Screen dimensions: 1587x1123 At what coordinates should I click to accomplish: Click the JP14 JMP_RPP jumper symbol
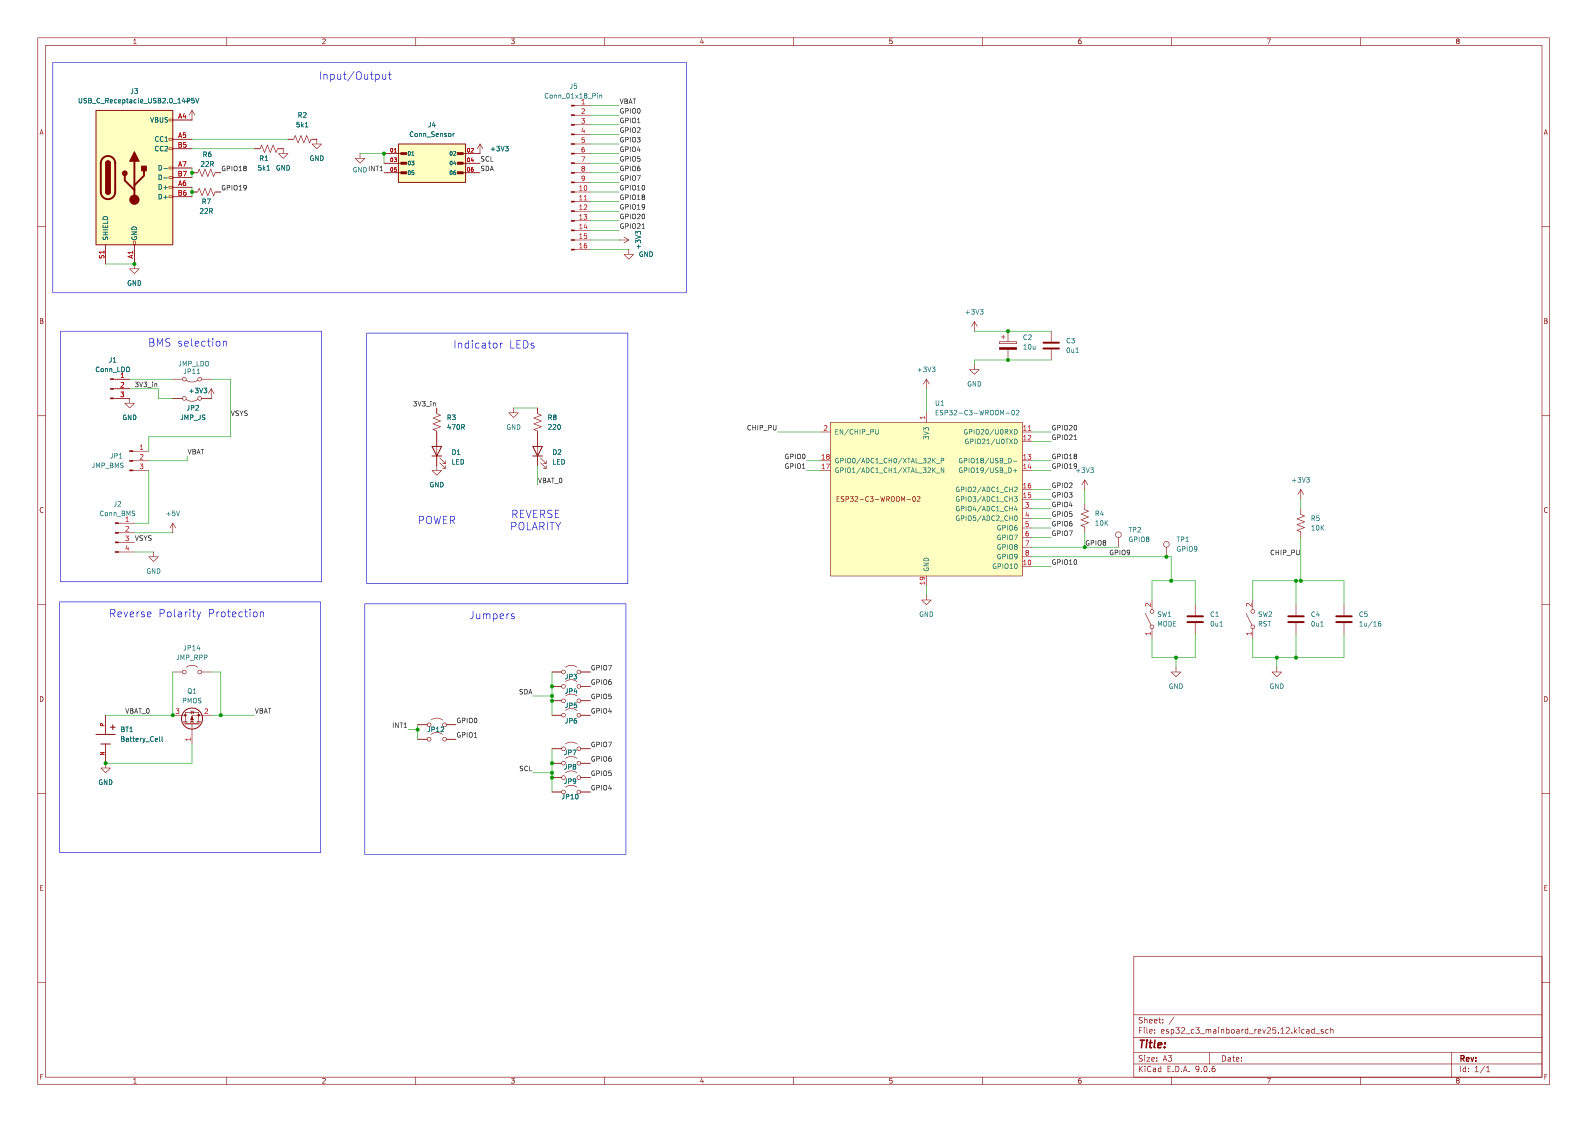click(192, 671)
